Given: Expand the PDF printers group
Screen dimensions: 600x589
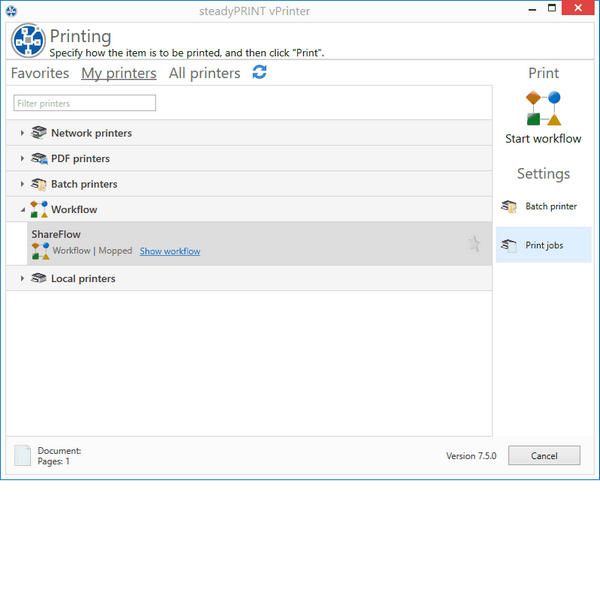Looking at the screenshot, I should pyautogui.click(x=22, y=158).
